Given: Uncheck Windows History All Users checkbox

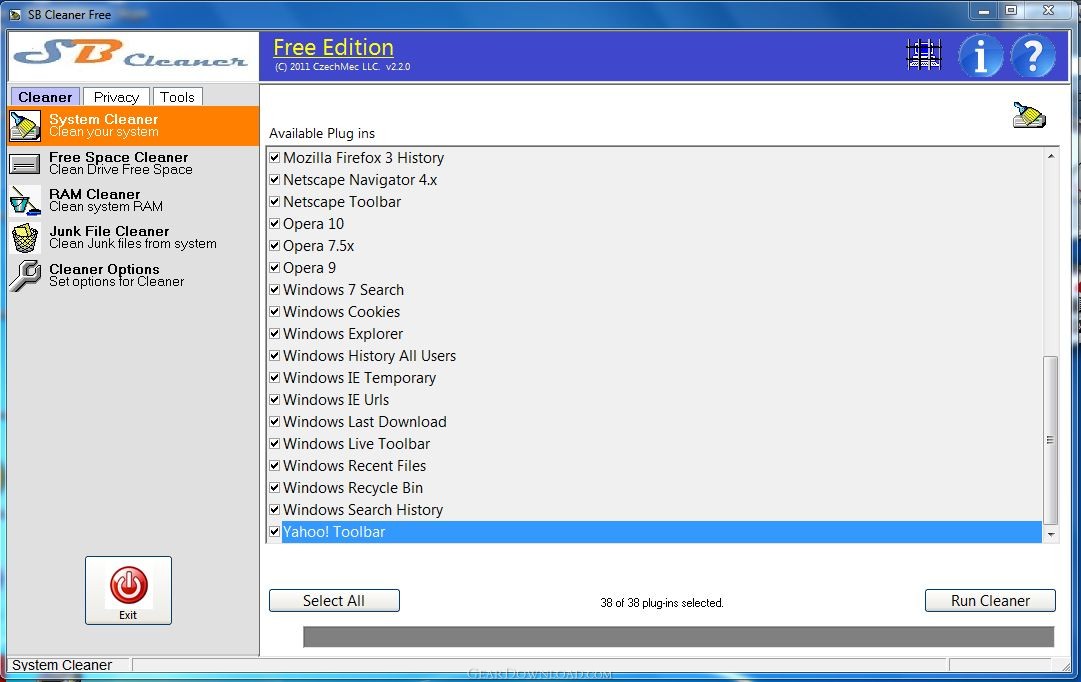Looking at the screenshot, I should (274, 356).
